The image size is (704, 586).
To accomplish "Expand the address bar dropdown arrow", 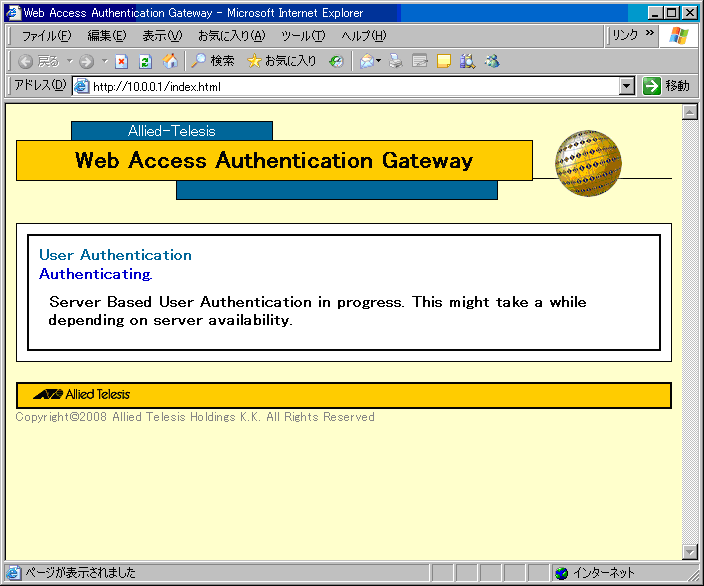I will click(x=627, y=86).
